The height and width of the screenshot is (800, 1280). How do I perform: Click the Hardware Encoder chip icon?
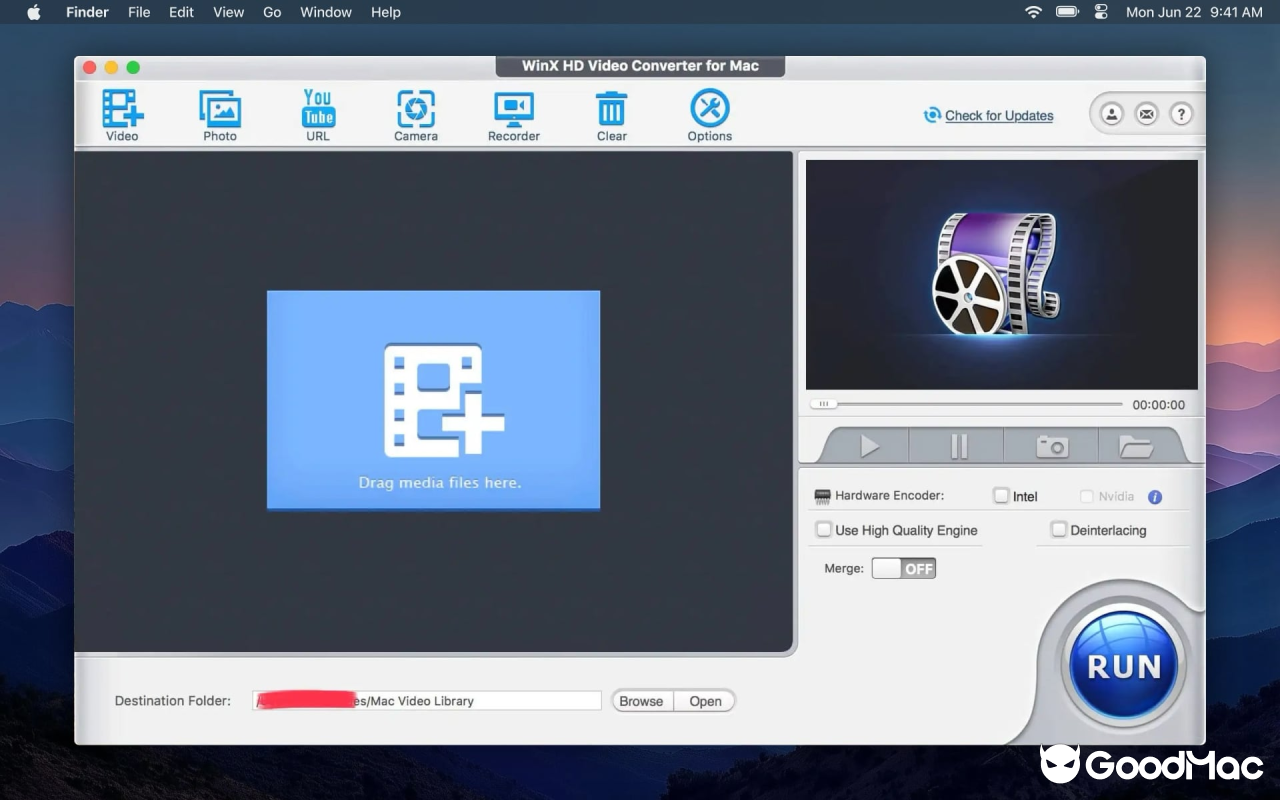pyautogui.click(x=823, y=496)
